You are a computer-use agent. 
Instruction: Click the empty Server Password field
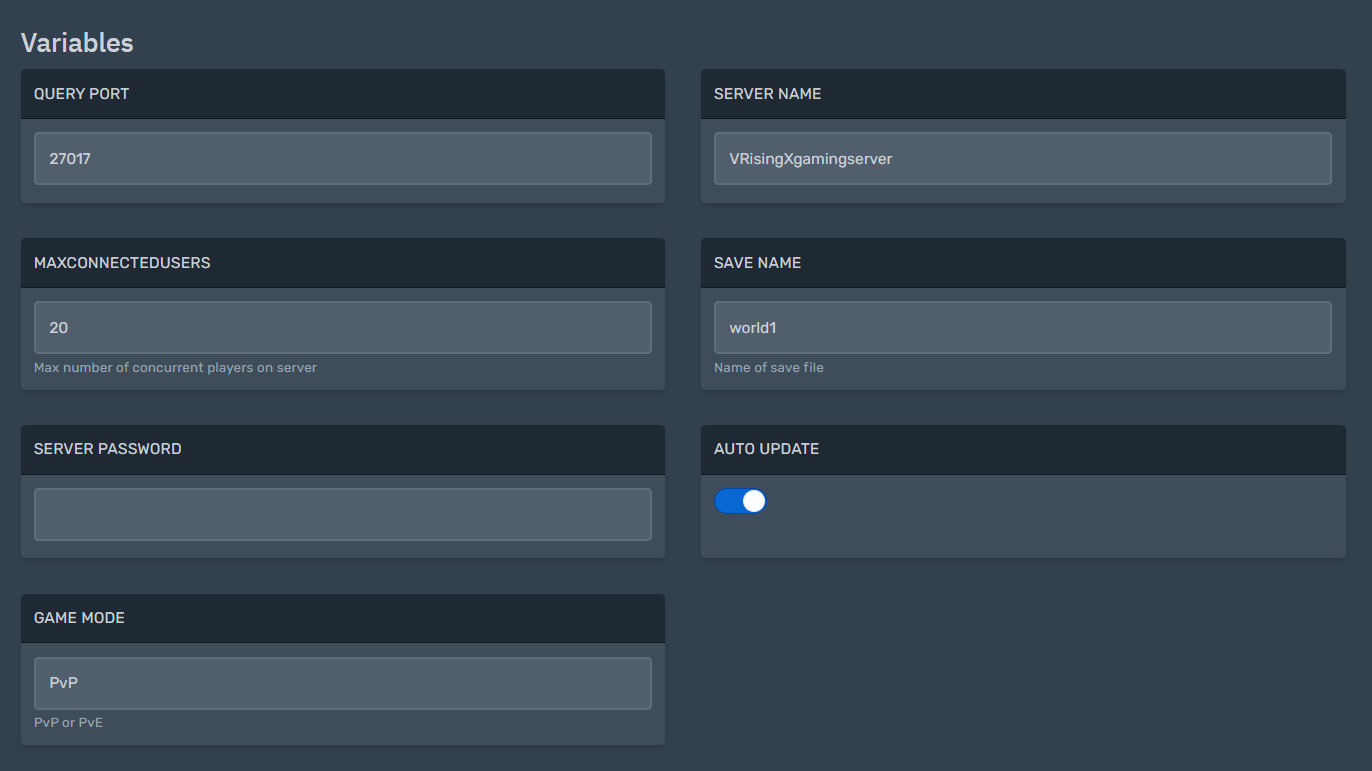coord(342,513)
